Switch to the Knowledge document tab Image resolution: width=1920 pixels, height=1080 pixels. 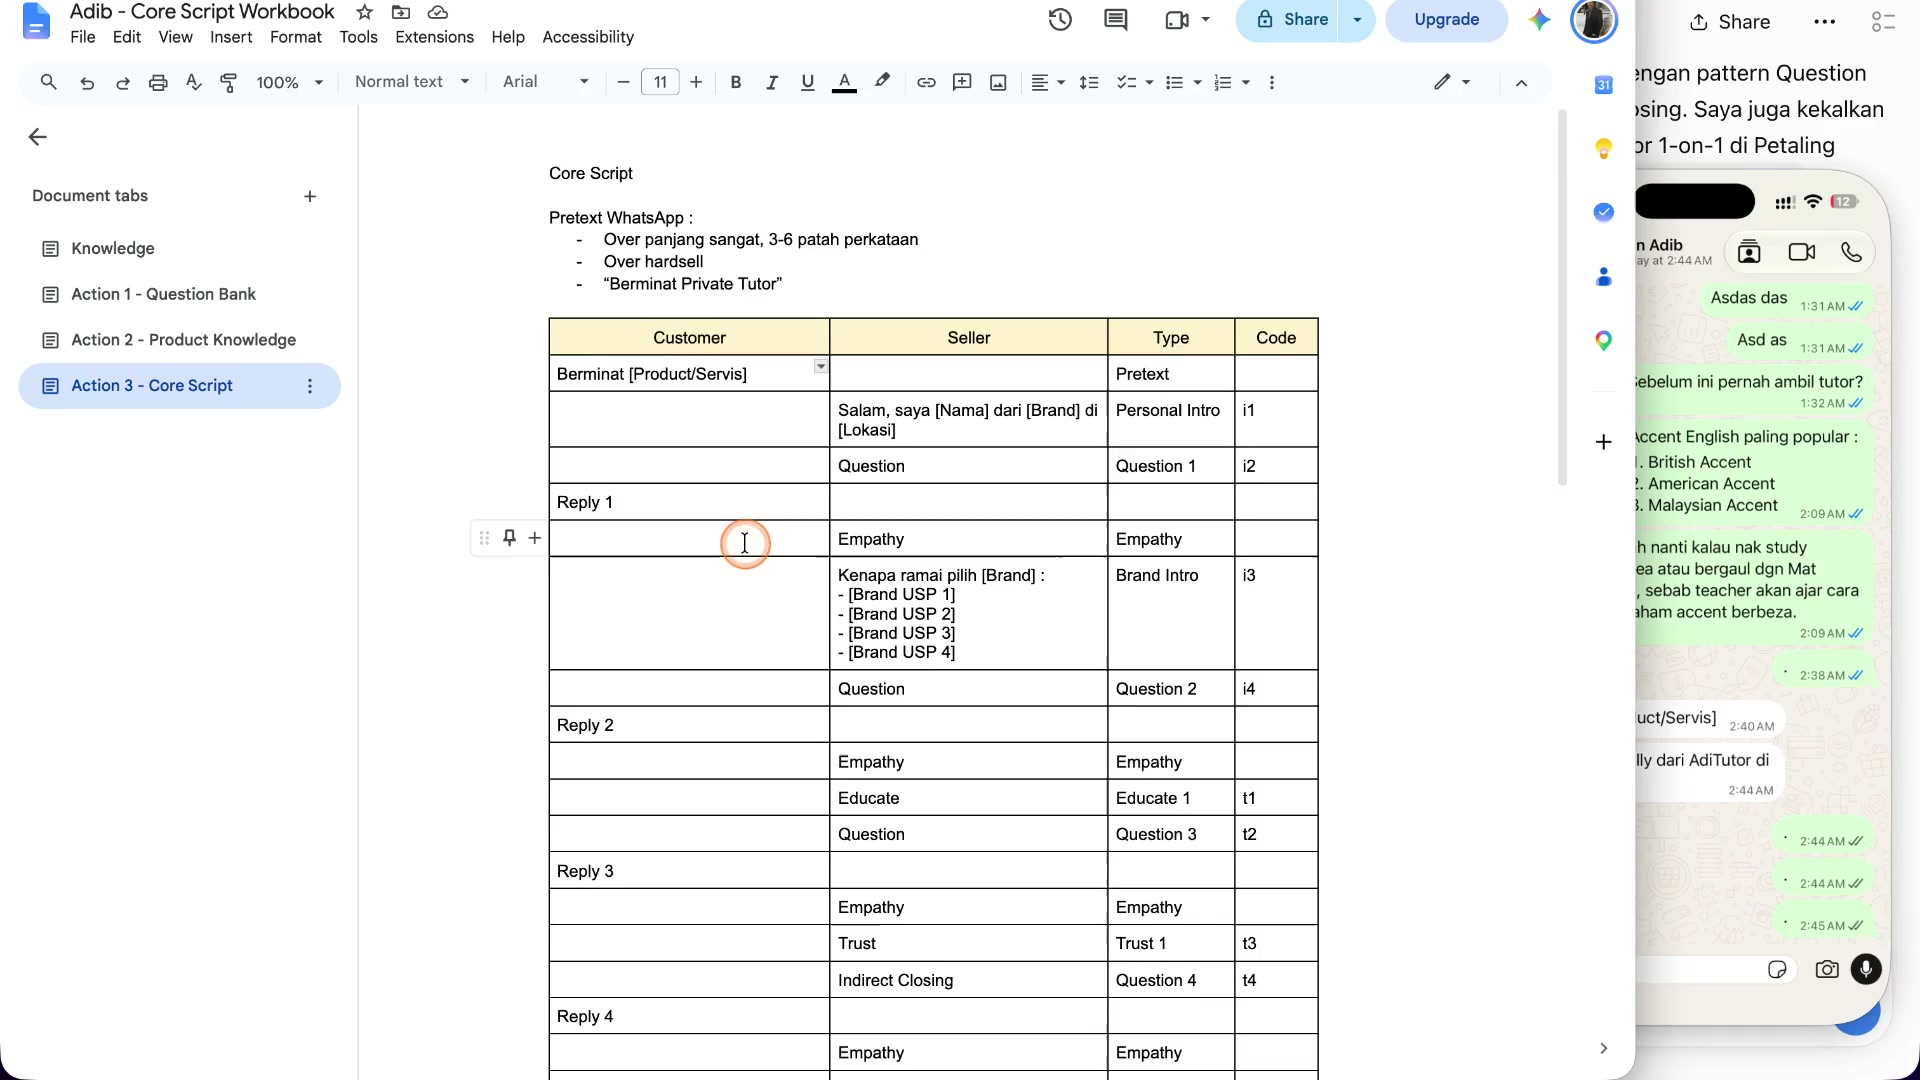112,248
